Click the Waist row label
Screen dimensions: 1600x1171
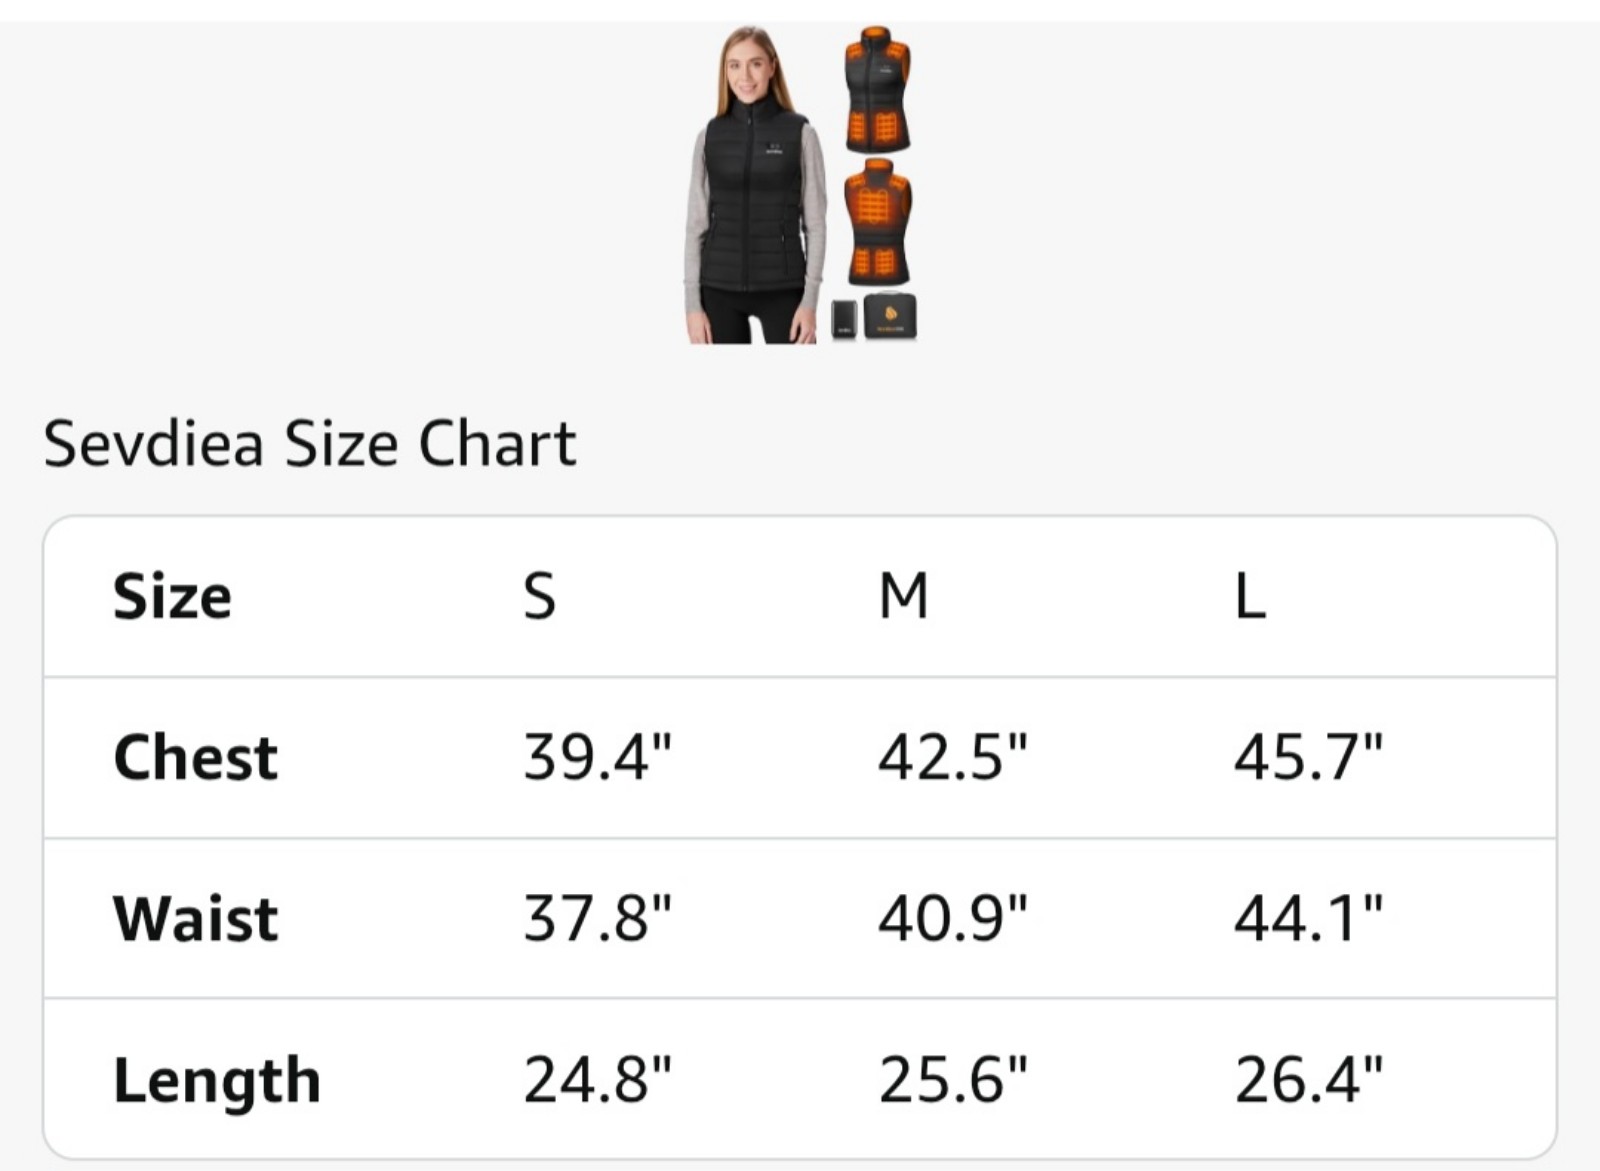195,918
